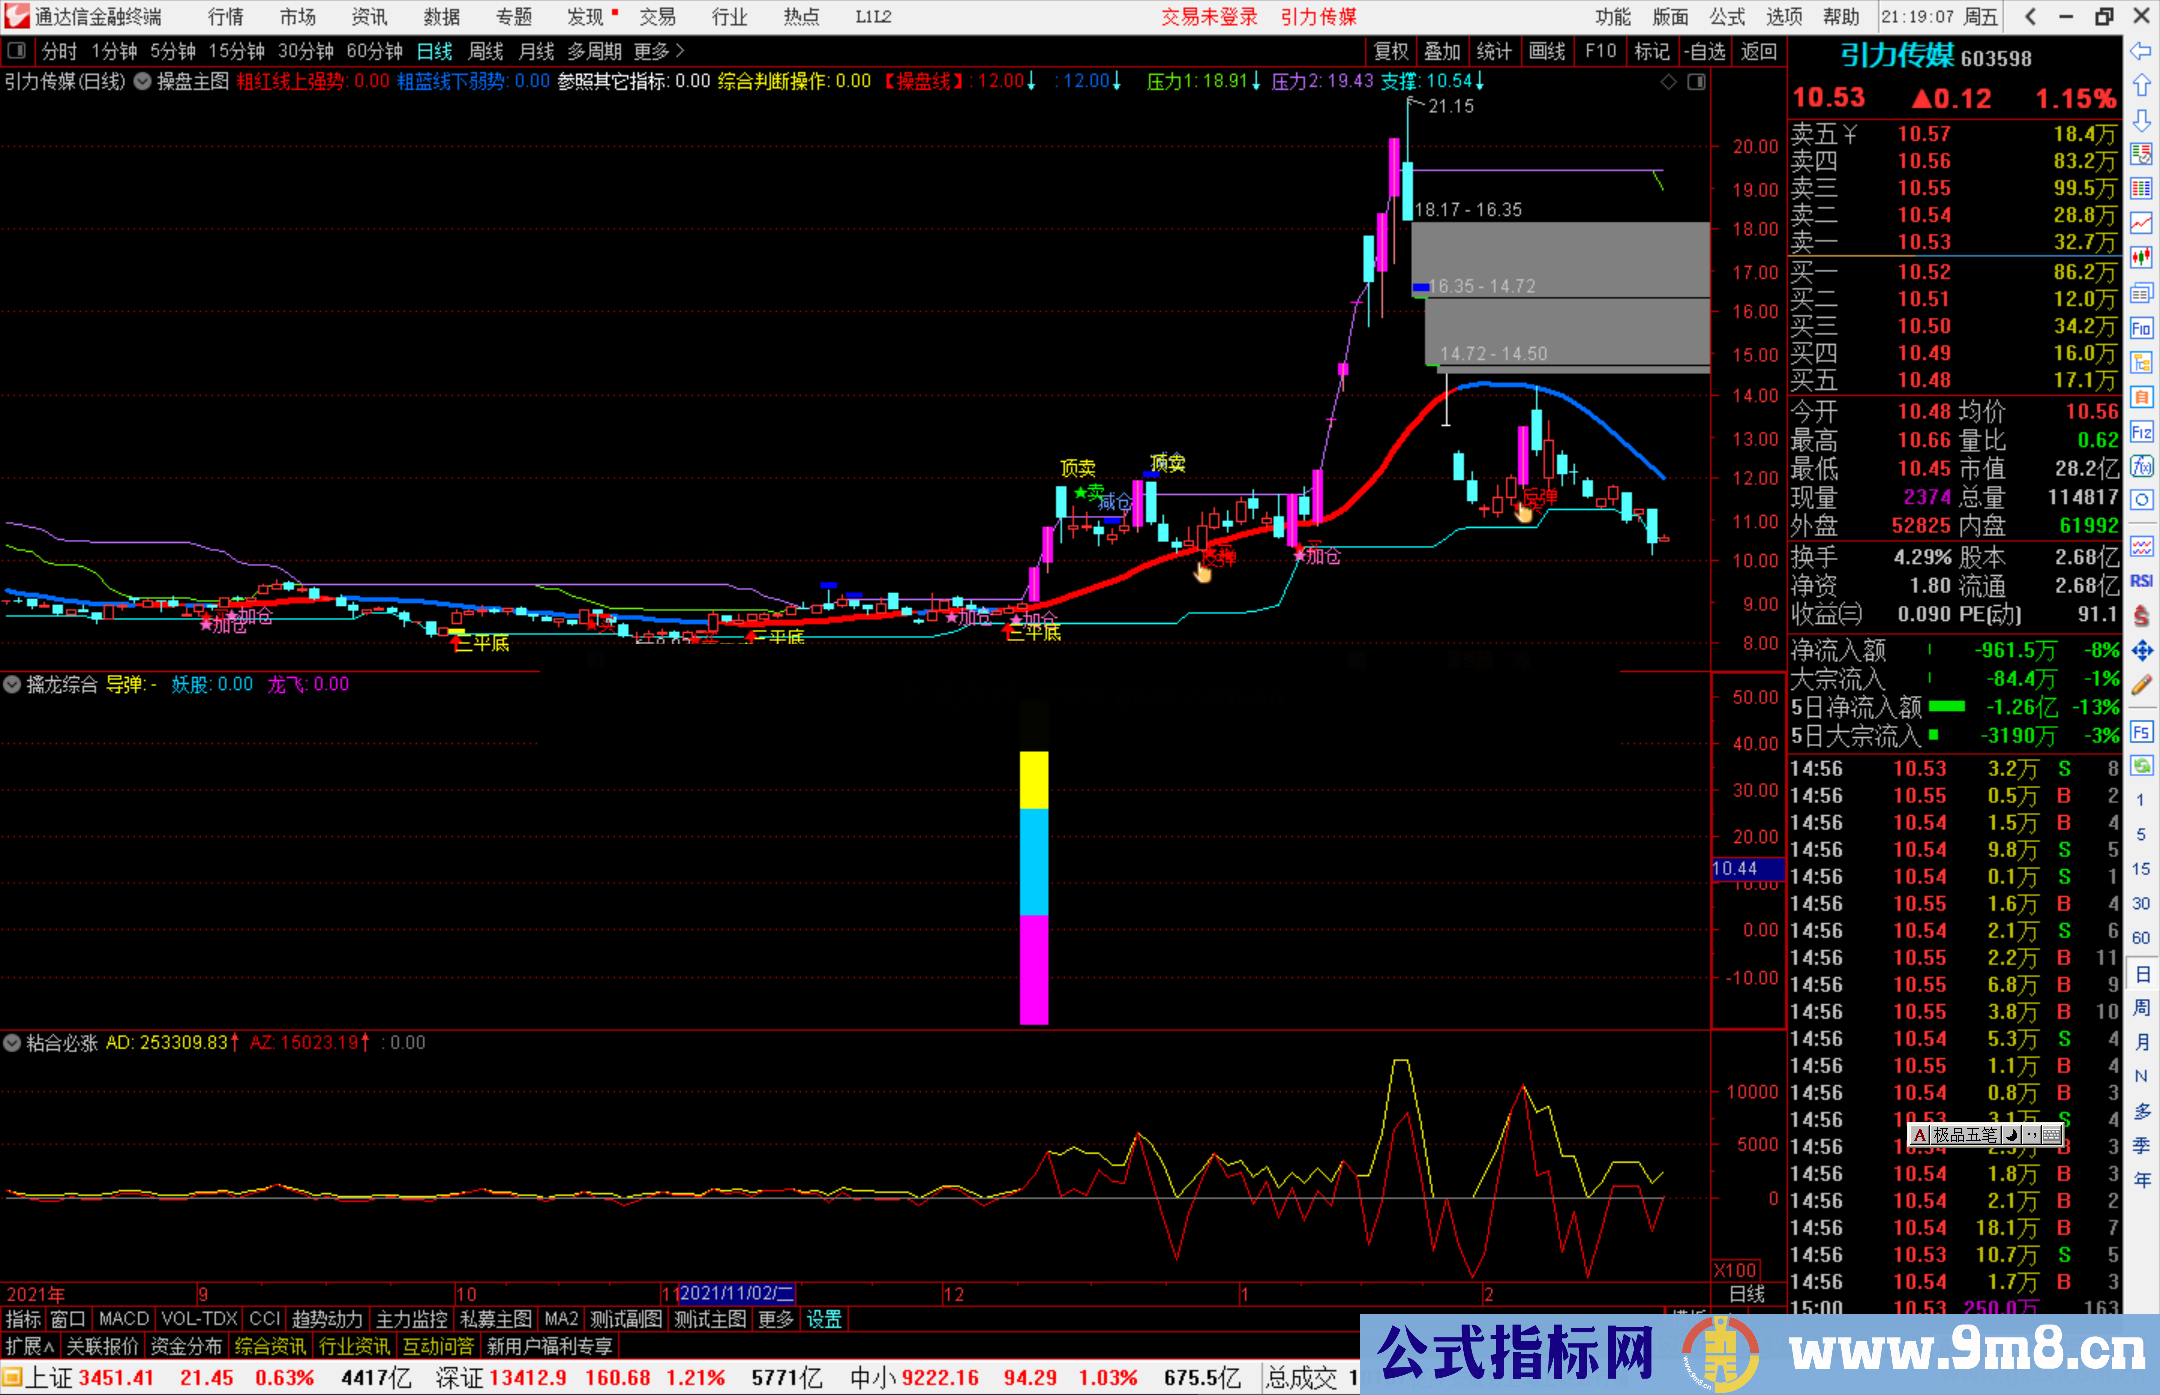Click the 返回 return button

click(x=1758, y=51)
